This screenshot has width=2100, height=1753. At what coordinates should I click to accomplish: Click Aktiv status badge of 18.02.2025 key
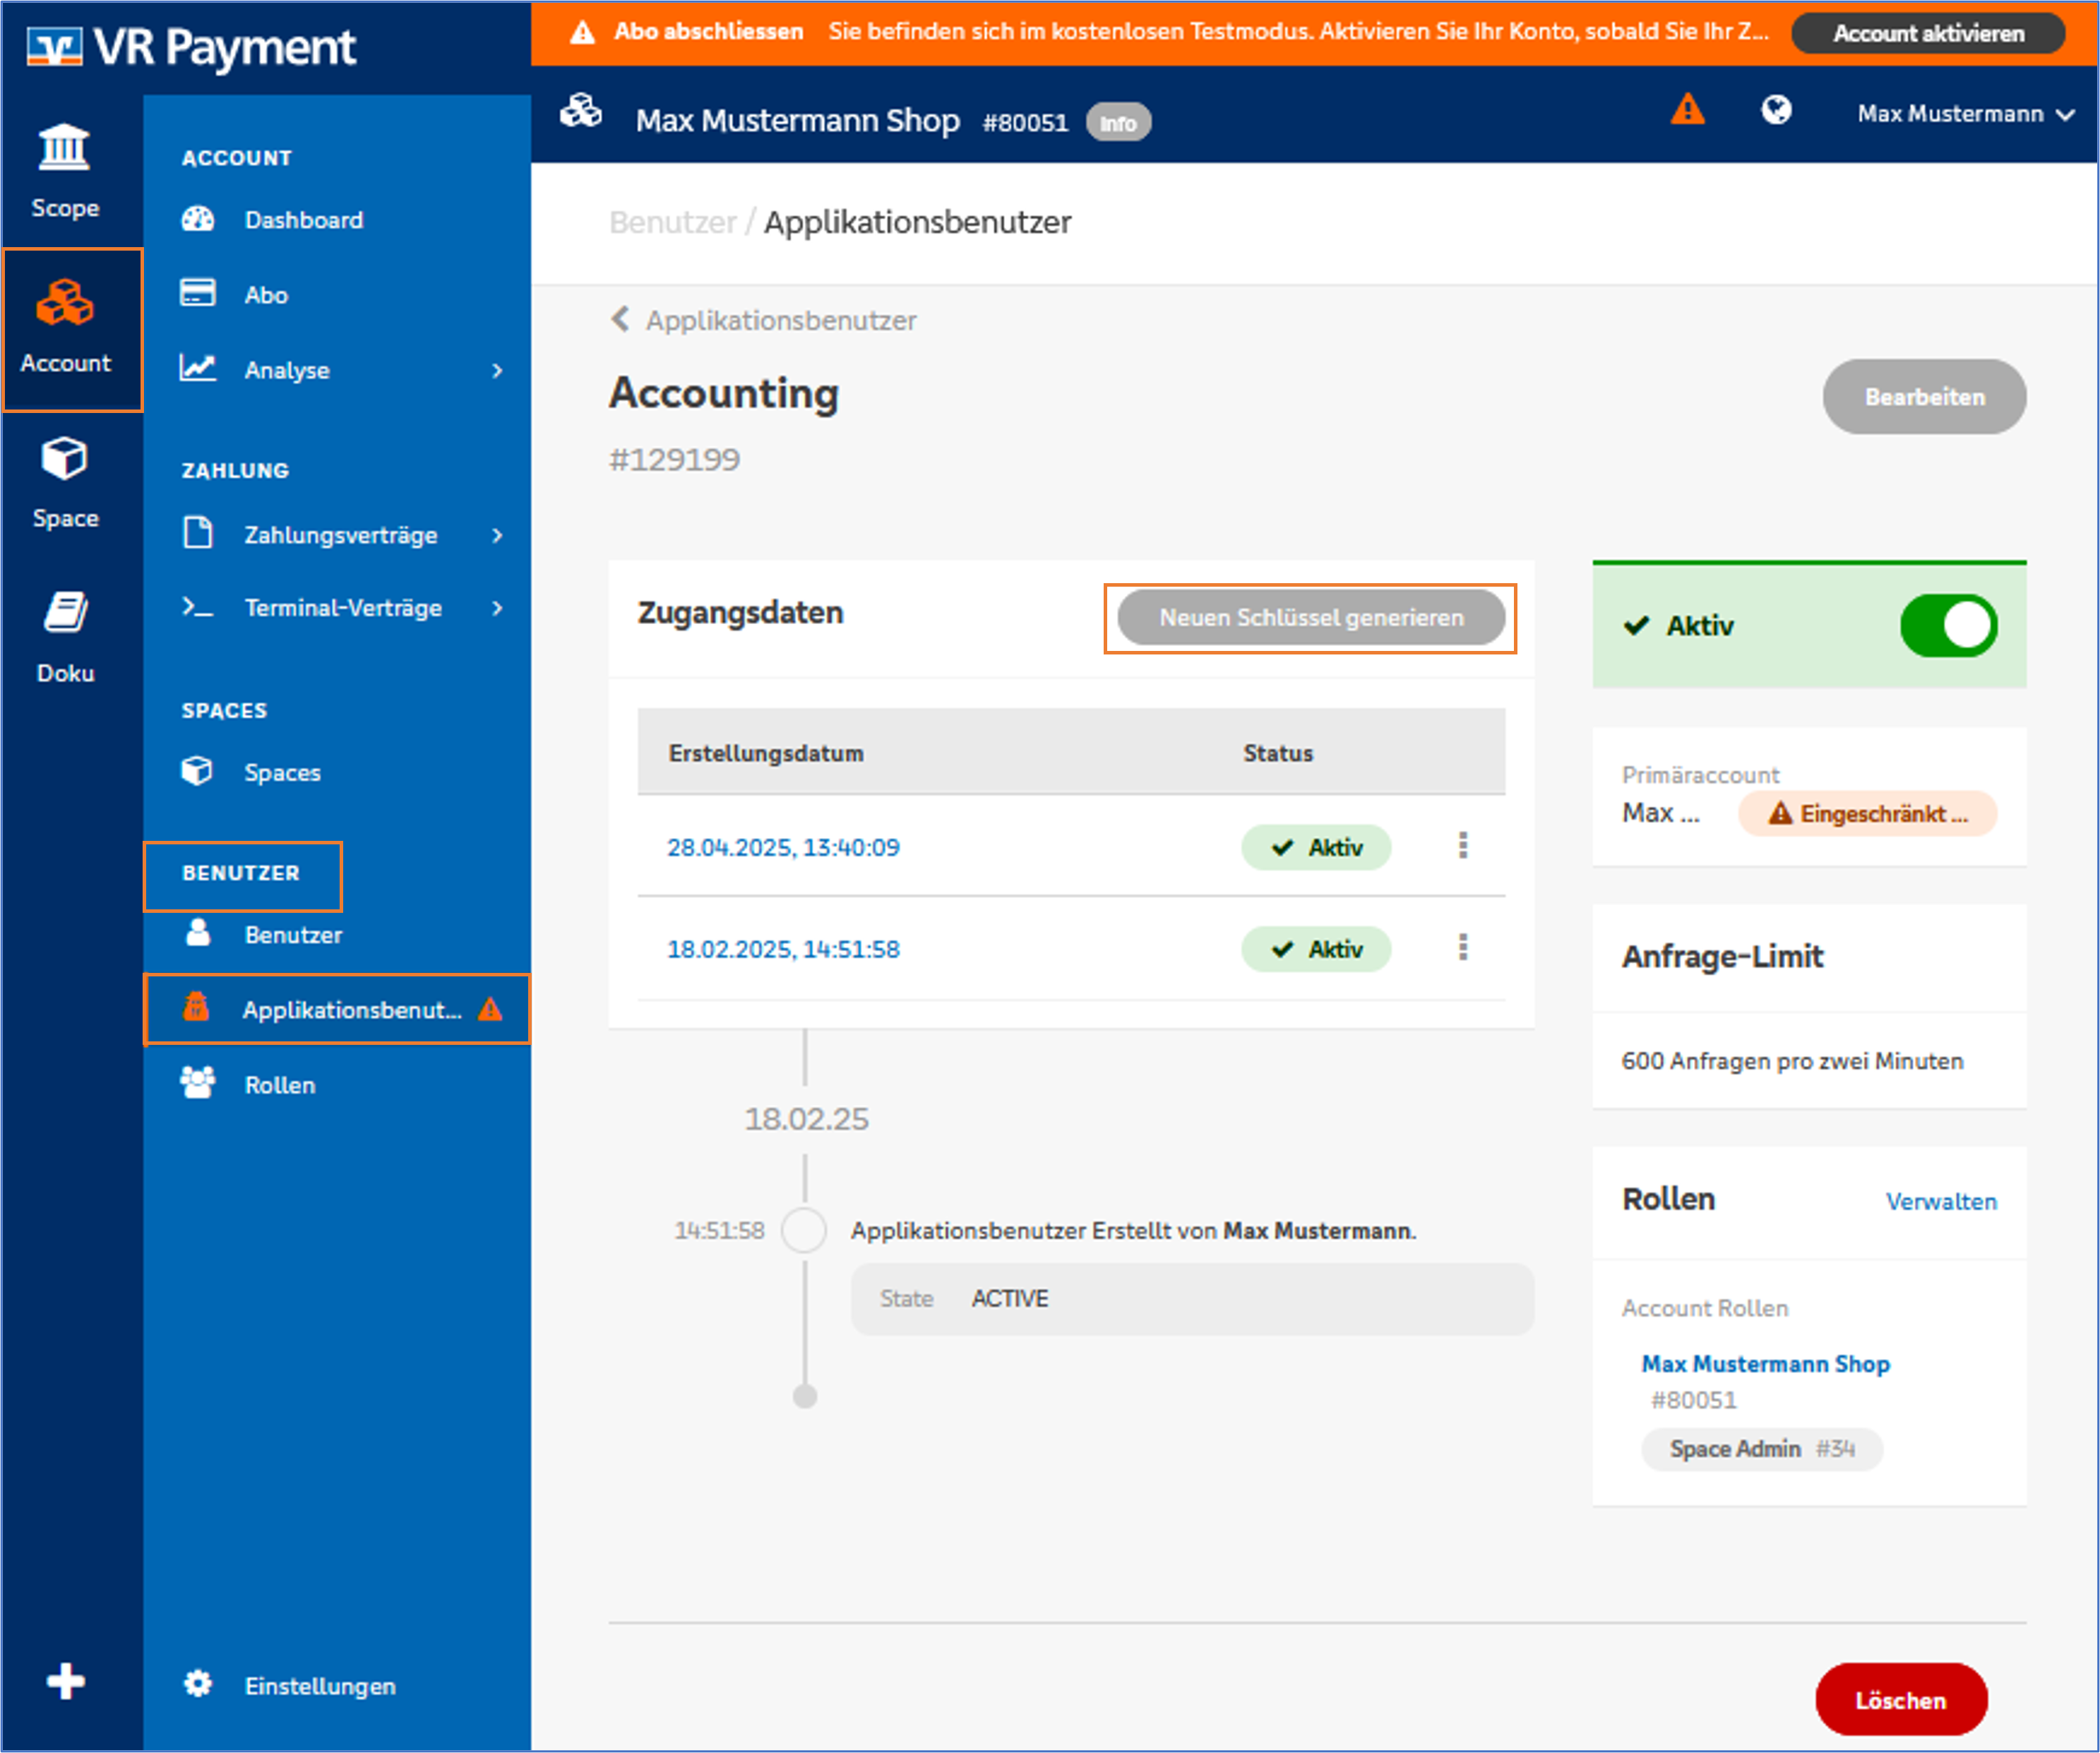coord(1316,950)
